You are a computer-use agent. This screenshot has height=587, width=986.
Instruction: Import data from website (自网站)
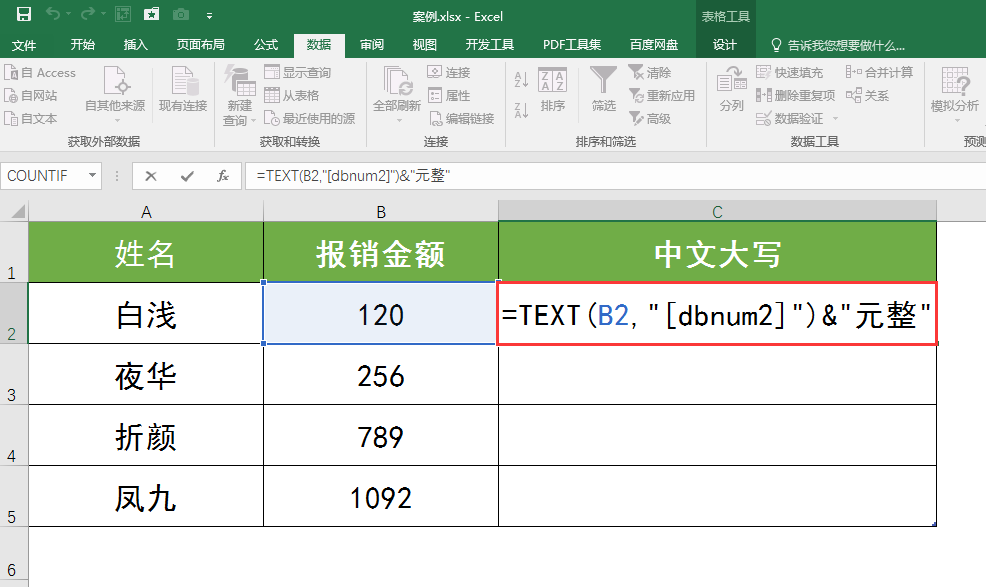31,96
